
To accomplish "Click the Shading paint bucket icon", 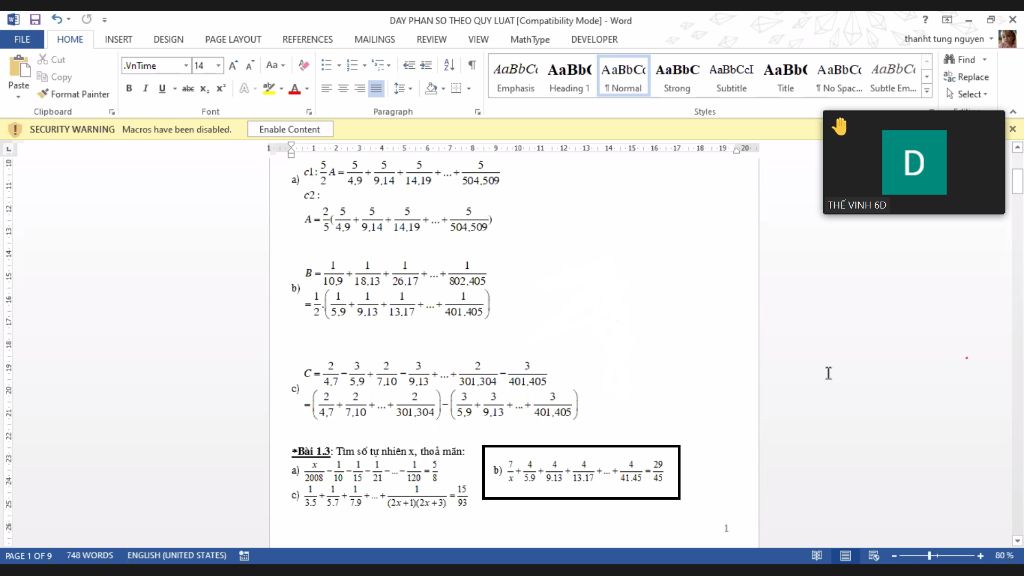I will [x=430, y=88].
